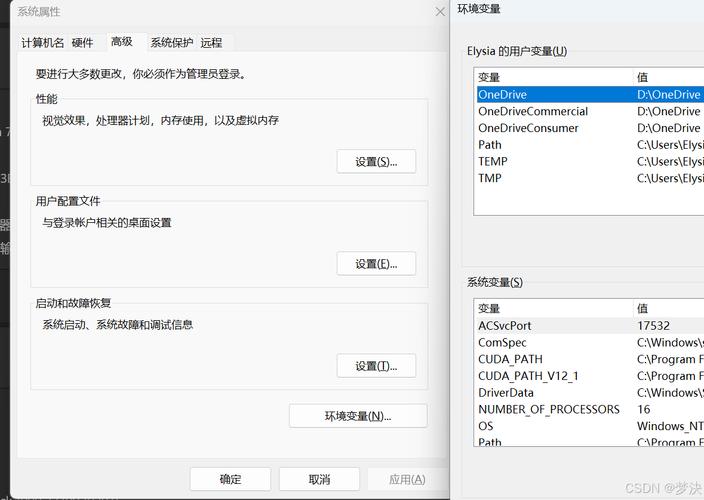Click the value 16 for NUMBER_OF_PROCESSORS
The height and width of the screenshot is (500, 704).
[x=643, y=409]
